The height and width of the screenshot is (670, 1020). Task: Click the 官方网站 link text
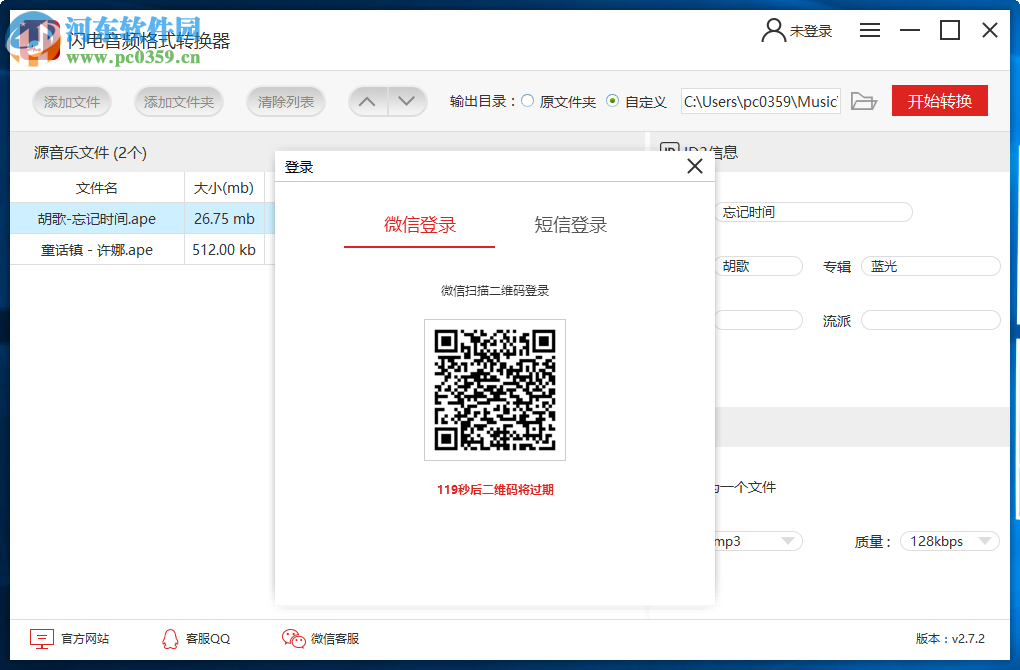point(85,639)
